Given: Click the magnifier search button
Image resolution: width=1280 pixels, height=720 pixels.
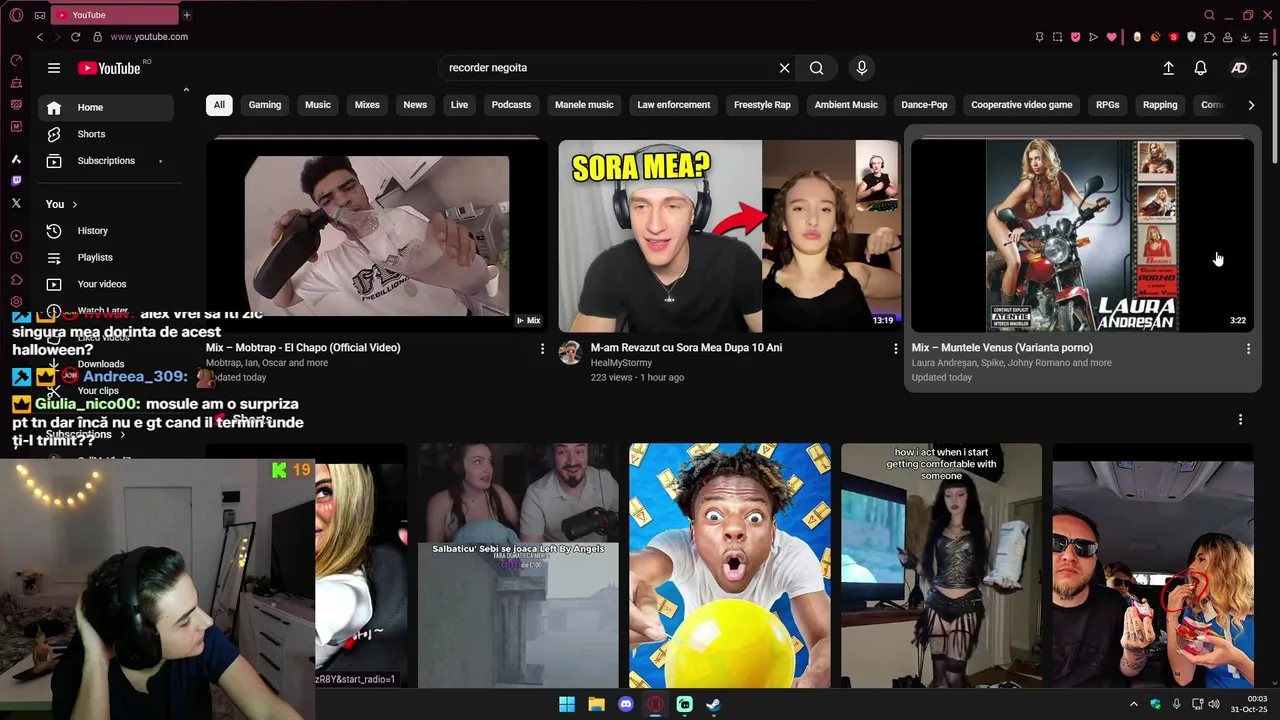Looking at the screenshot, I should pos(817,68).
